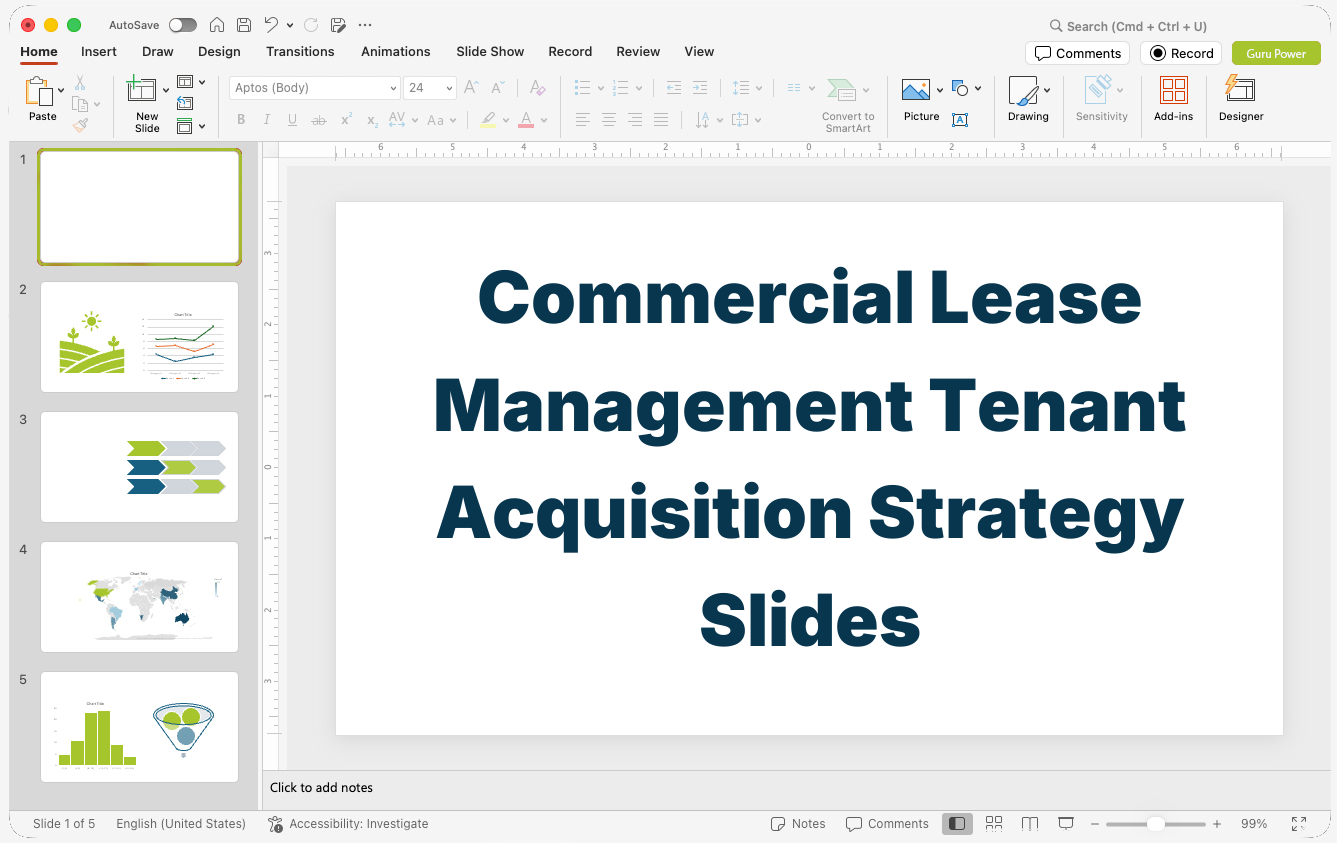
Task: Open the Add-ins gallery
Action: [1173, 100]
